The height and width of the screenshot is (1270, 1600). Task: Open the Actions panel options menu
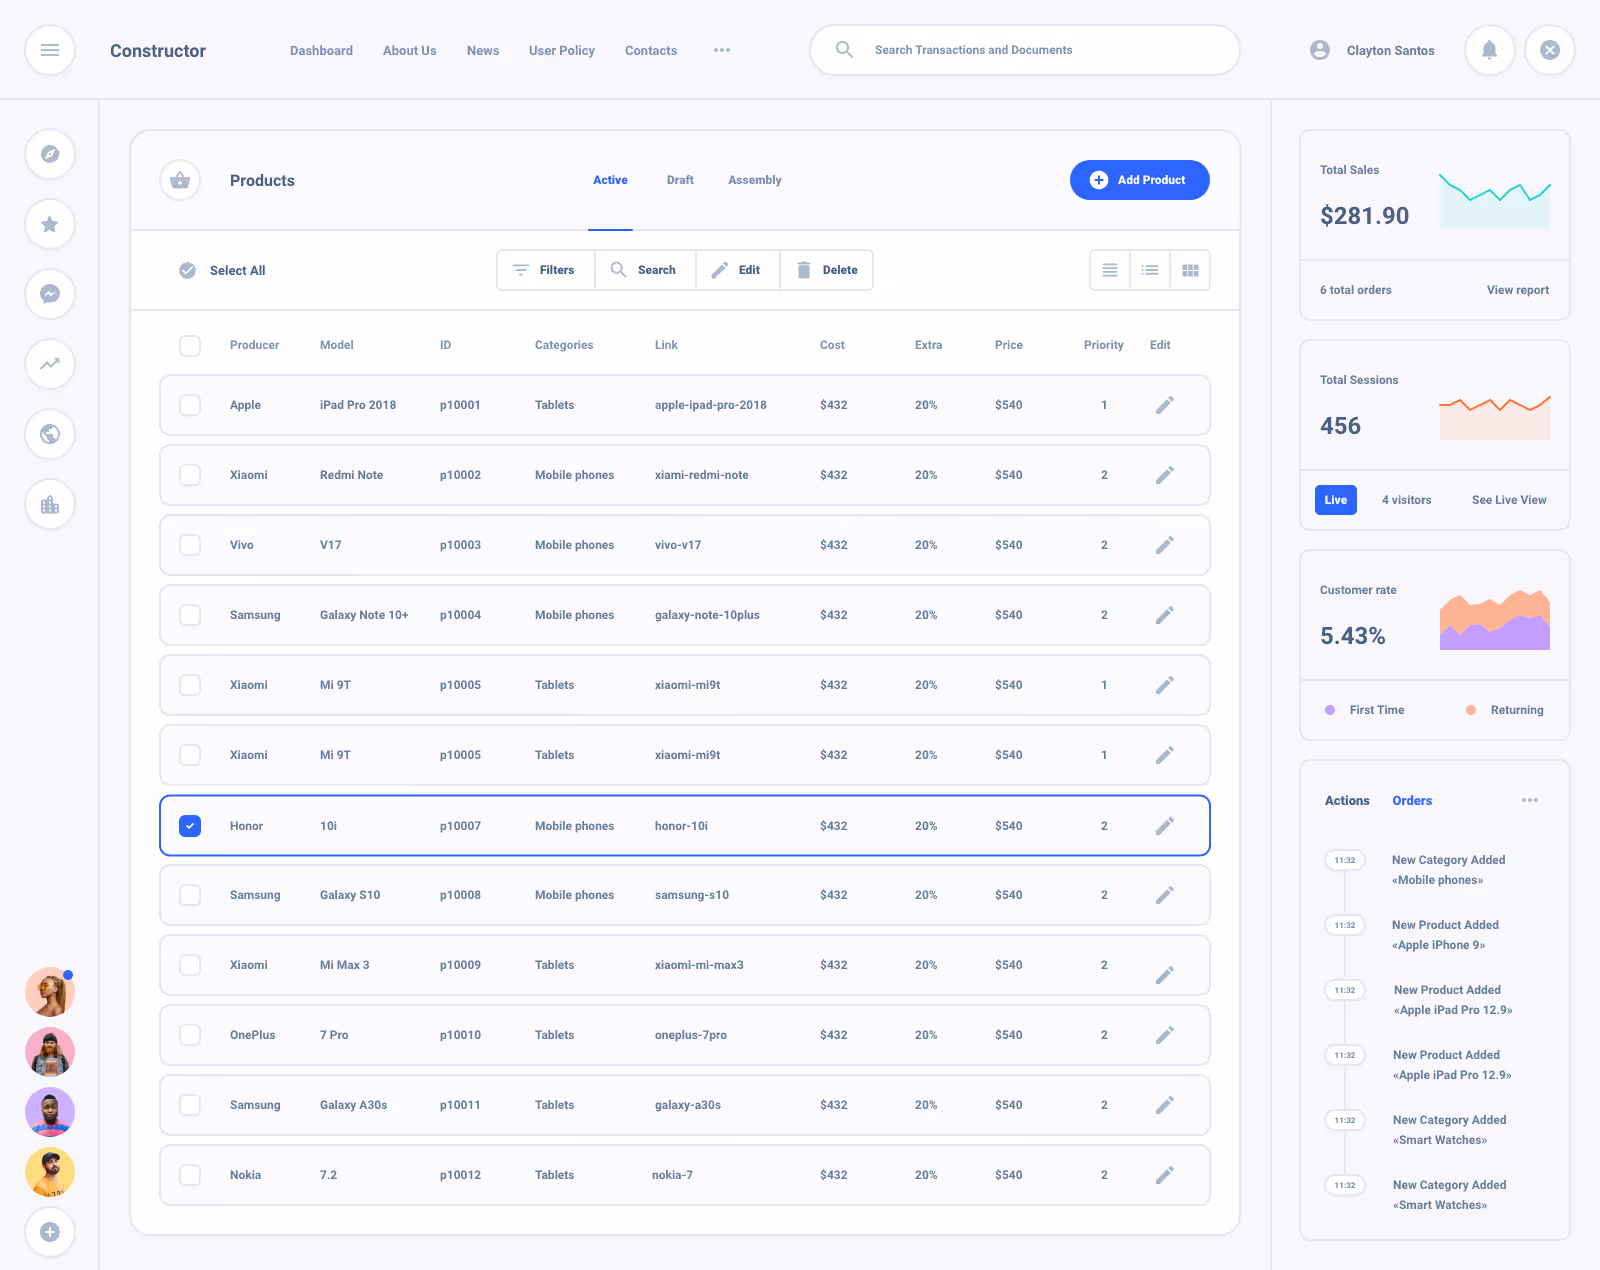coord(1529,800)
